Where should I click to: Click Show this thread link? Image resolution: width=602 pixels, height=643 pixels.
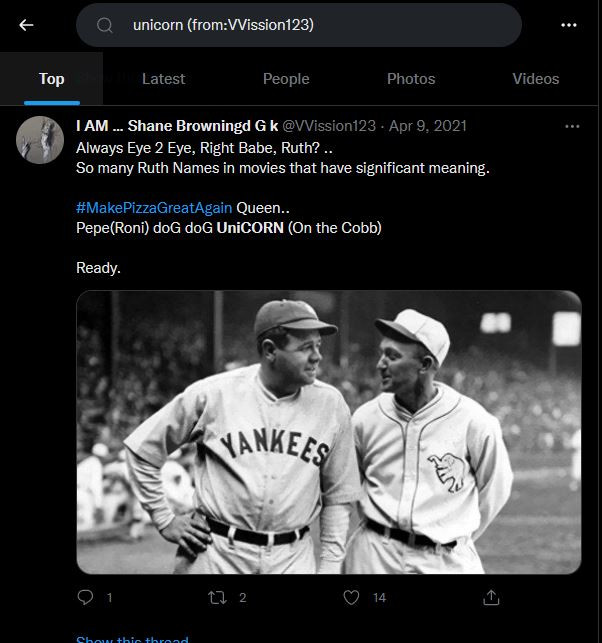point(132,638)
